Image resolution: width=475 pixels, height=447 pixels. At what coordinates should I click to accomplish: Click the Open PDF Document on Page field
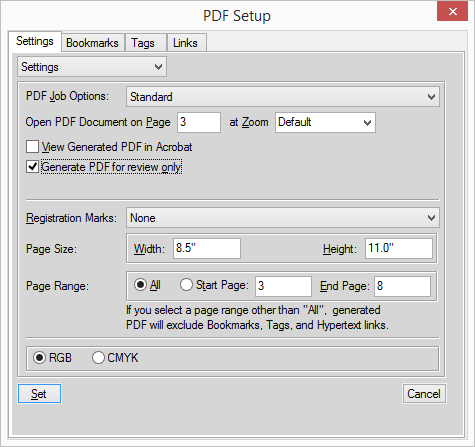[199, 122]
